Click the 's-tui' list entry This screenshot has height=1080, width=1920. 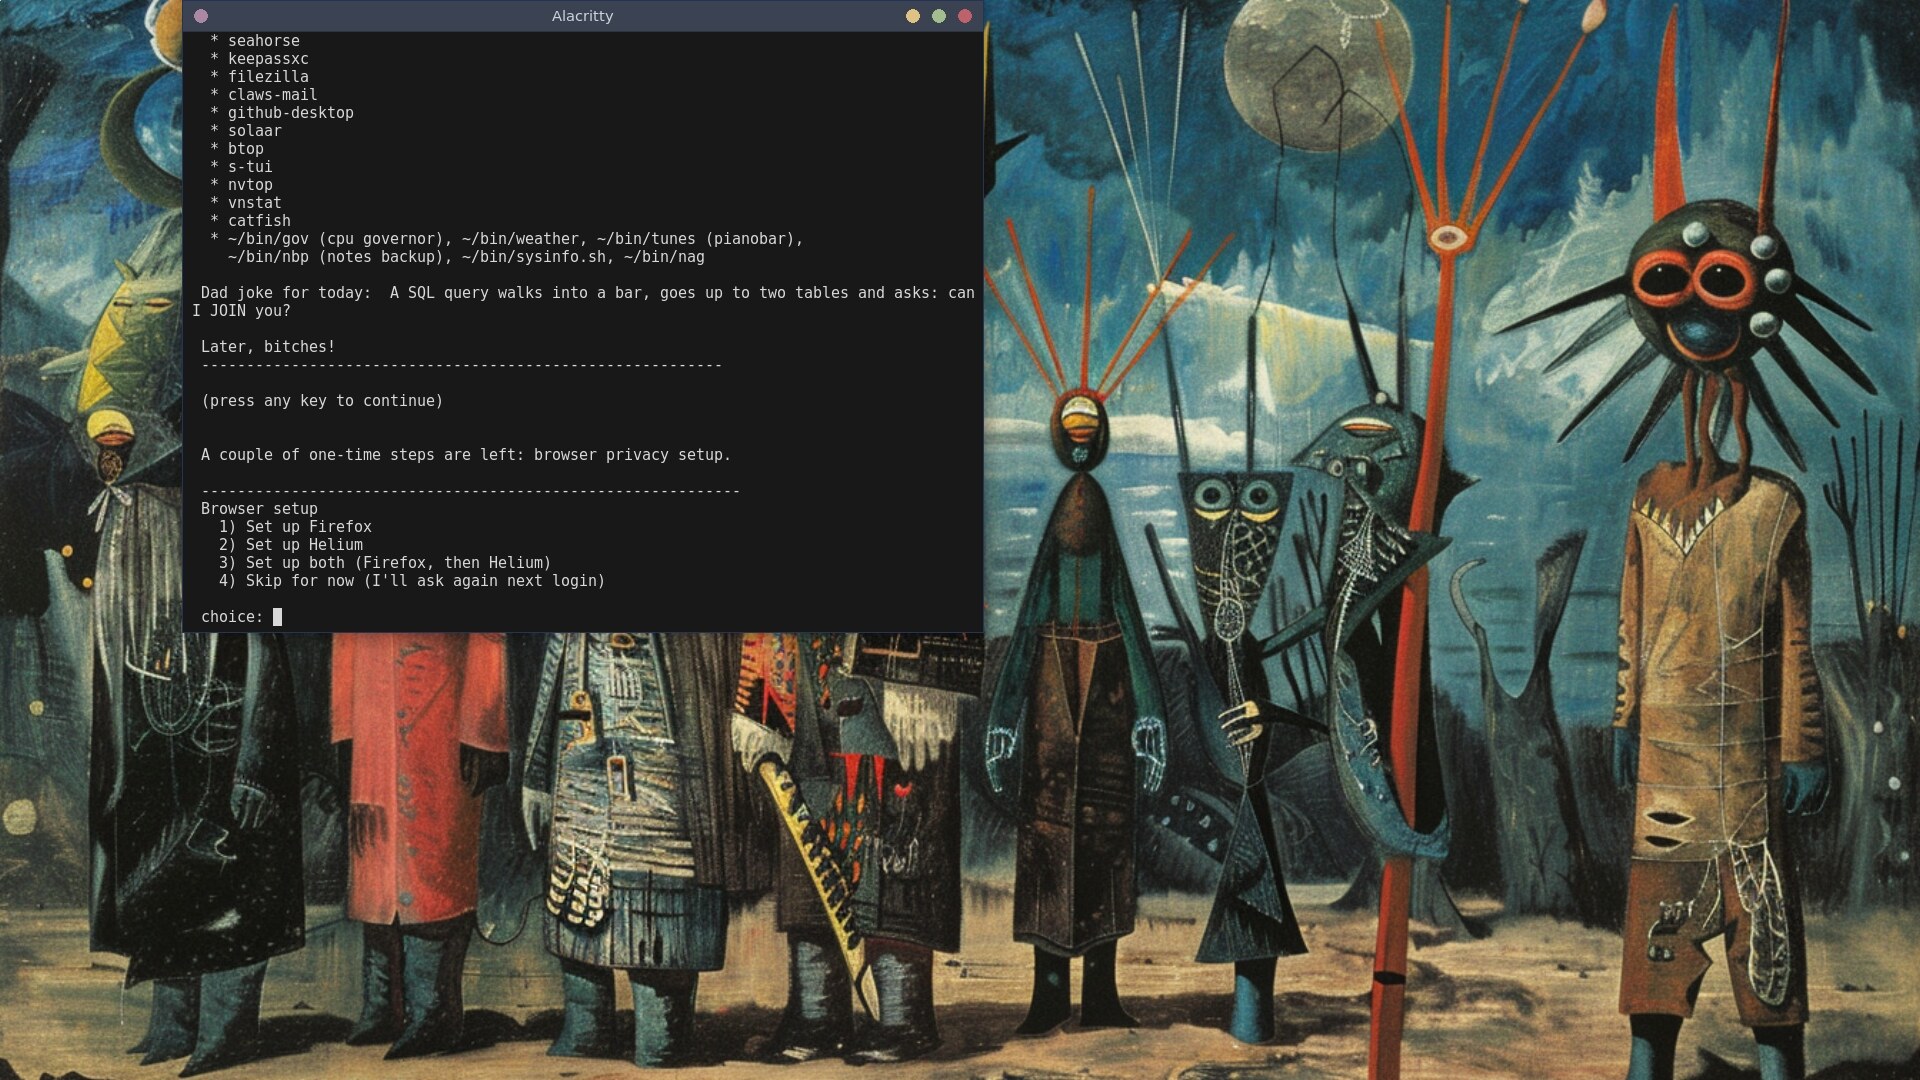[x=250, y=167]
